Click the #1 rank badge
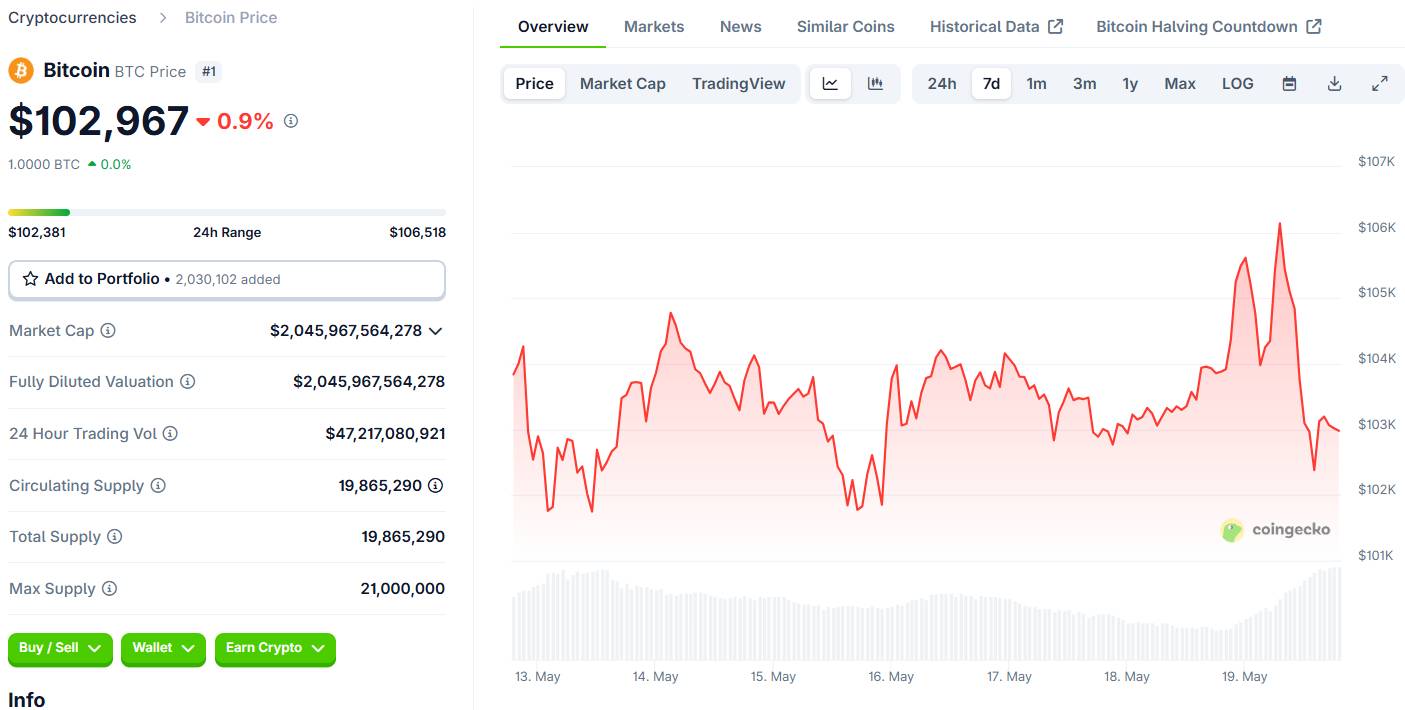 click(x=209, y=71)
